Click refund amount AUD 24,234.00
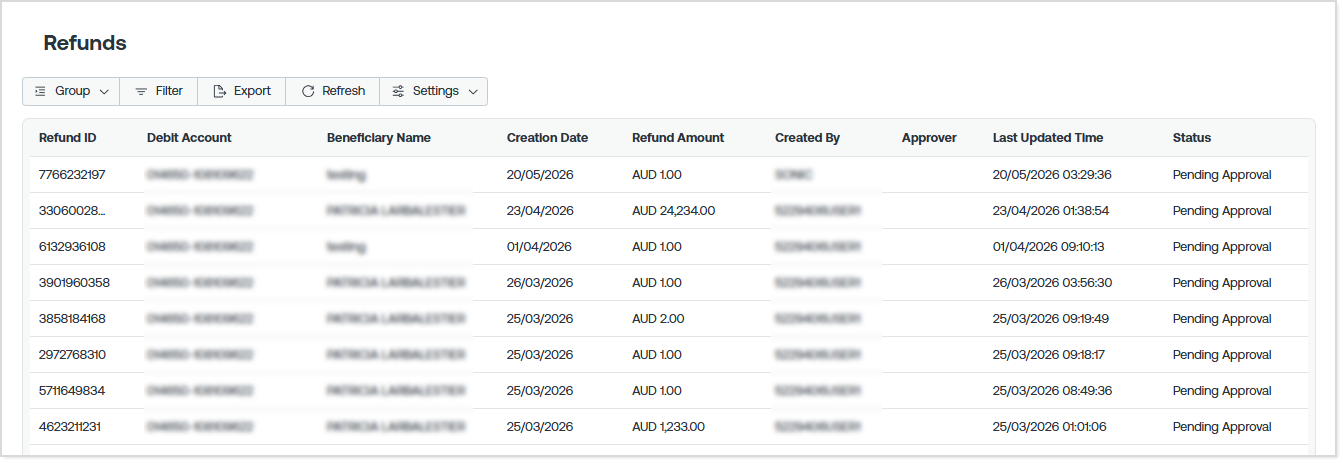This screenshot has height=463, width=1343. click(x=674, y=211)
